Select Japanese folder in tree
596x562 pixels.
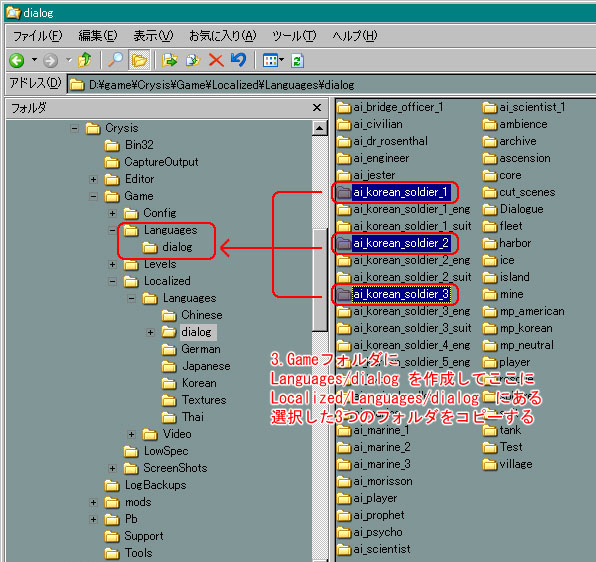[196, 366]
